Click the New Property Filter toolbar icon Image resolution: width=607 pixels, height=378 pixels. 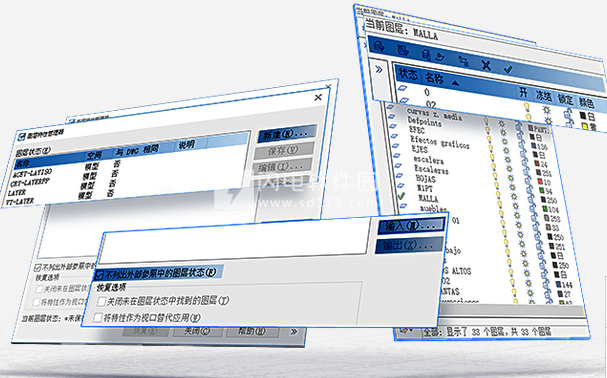tap(379, 46)
